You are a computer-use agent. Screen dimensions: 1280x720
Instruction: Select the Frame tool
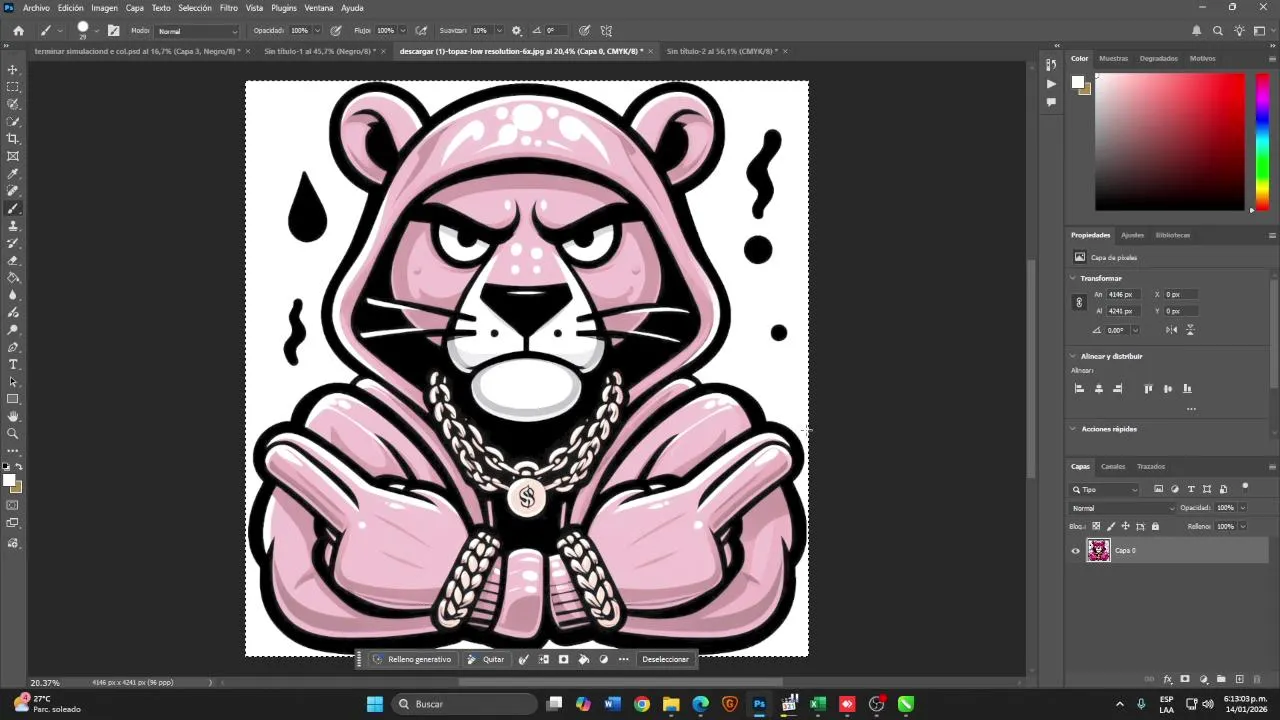13,156
